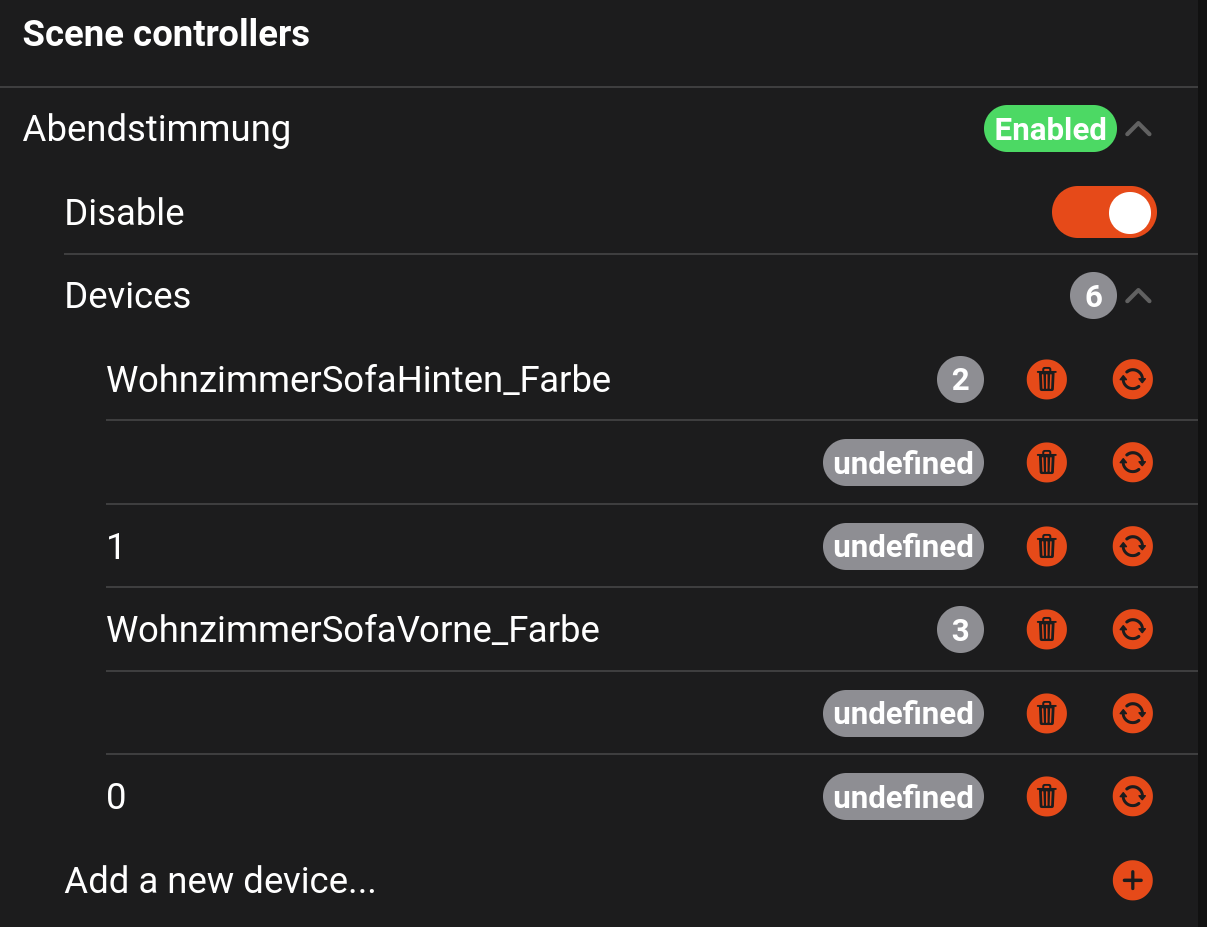Click the green Enabled badge

(x=1050, y=129)
